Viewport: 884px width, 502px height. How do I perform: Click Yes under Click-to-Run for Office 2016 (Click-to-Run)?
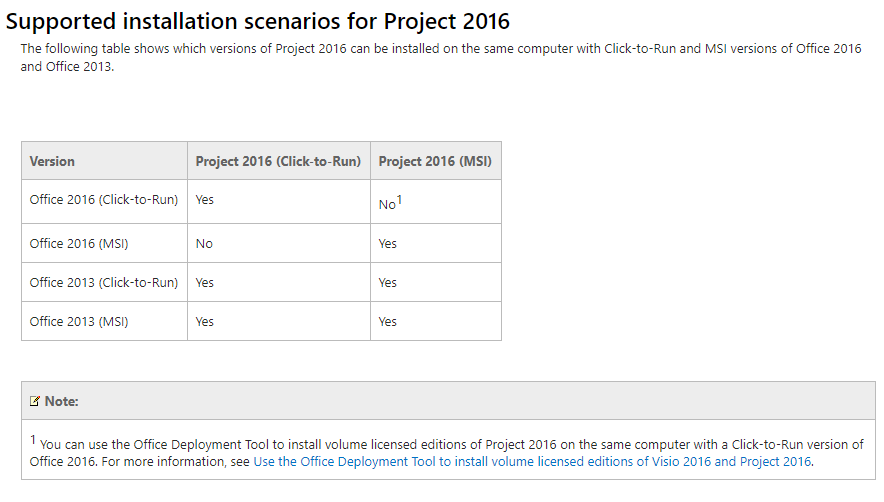click(205, 200)
